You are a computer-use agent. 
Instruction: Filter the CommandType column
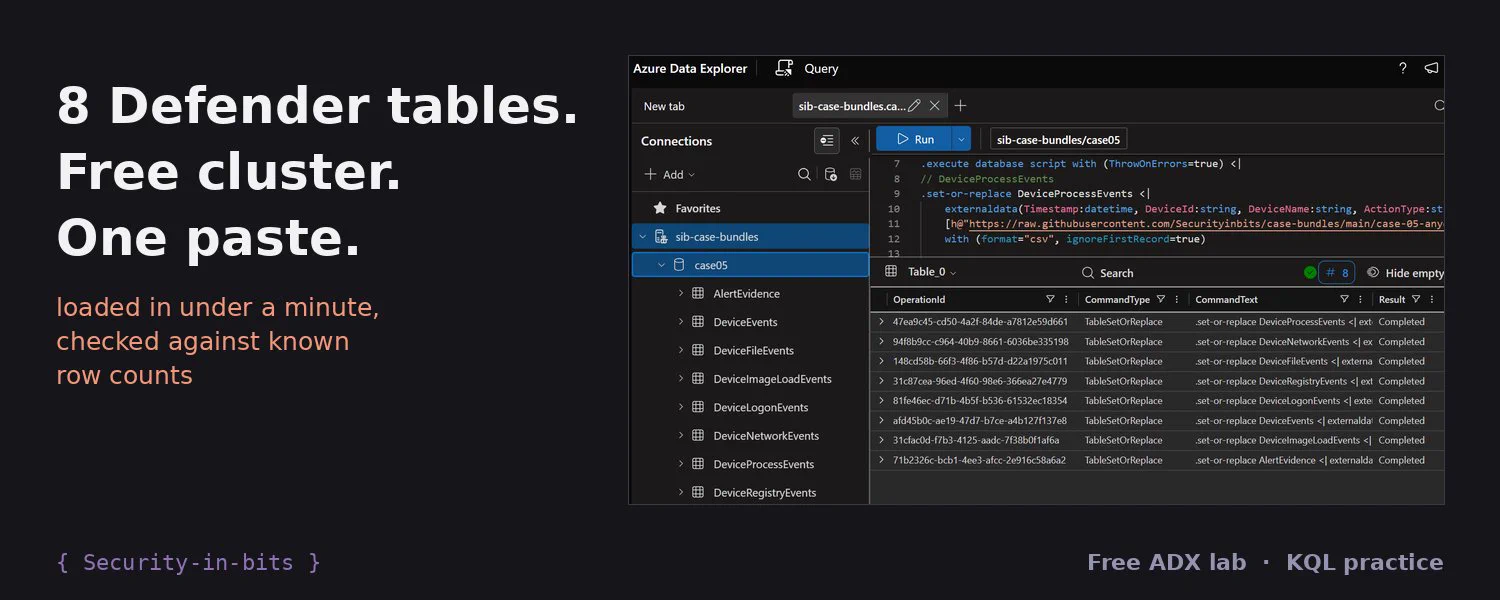[1160, 299]
